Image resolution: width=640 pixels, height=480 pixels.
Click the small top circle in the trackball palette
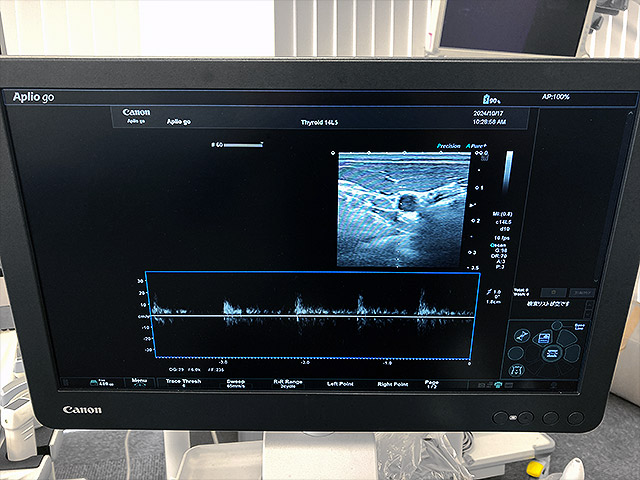pyautogui.click(x=556, y=325)
